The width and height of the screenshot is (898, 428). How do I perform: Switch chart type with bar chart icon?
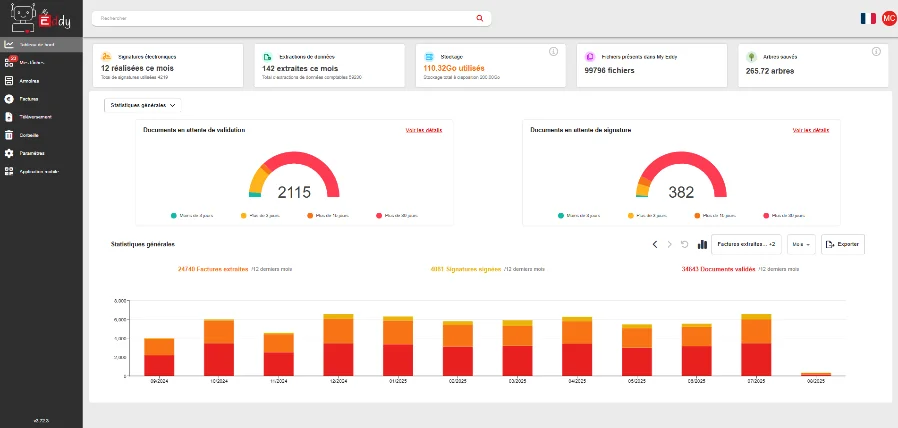[702, 244]
